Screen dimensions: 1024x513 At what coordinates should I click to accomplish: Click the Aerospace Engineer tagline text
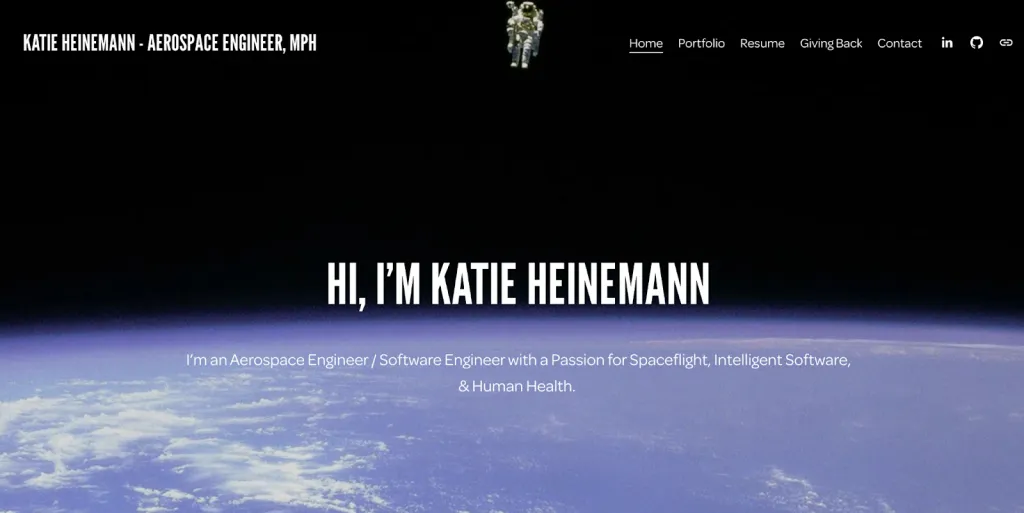[518, 373]
